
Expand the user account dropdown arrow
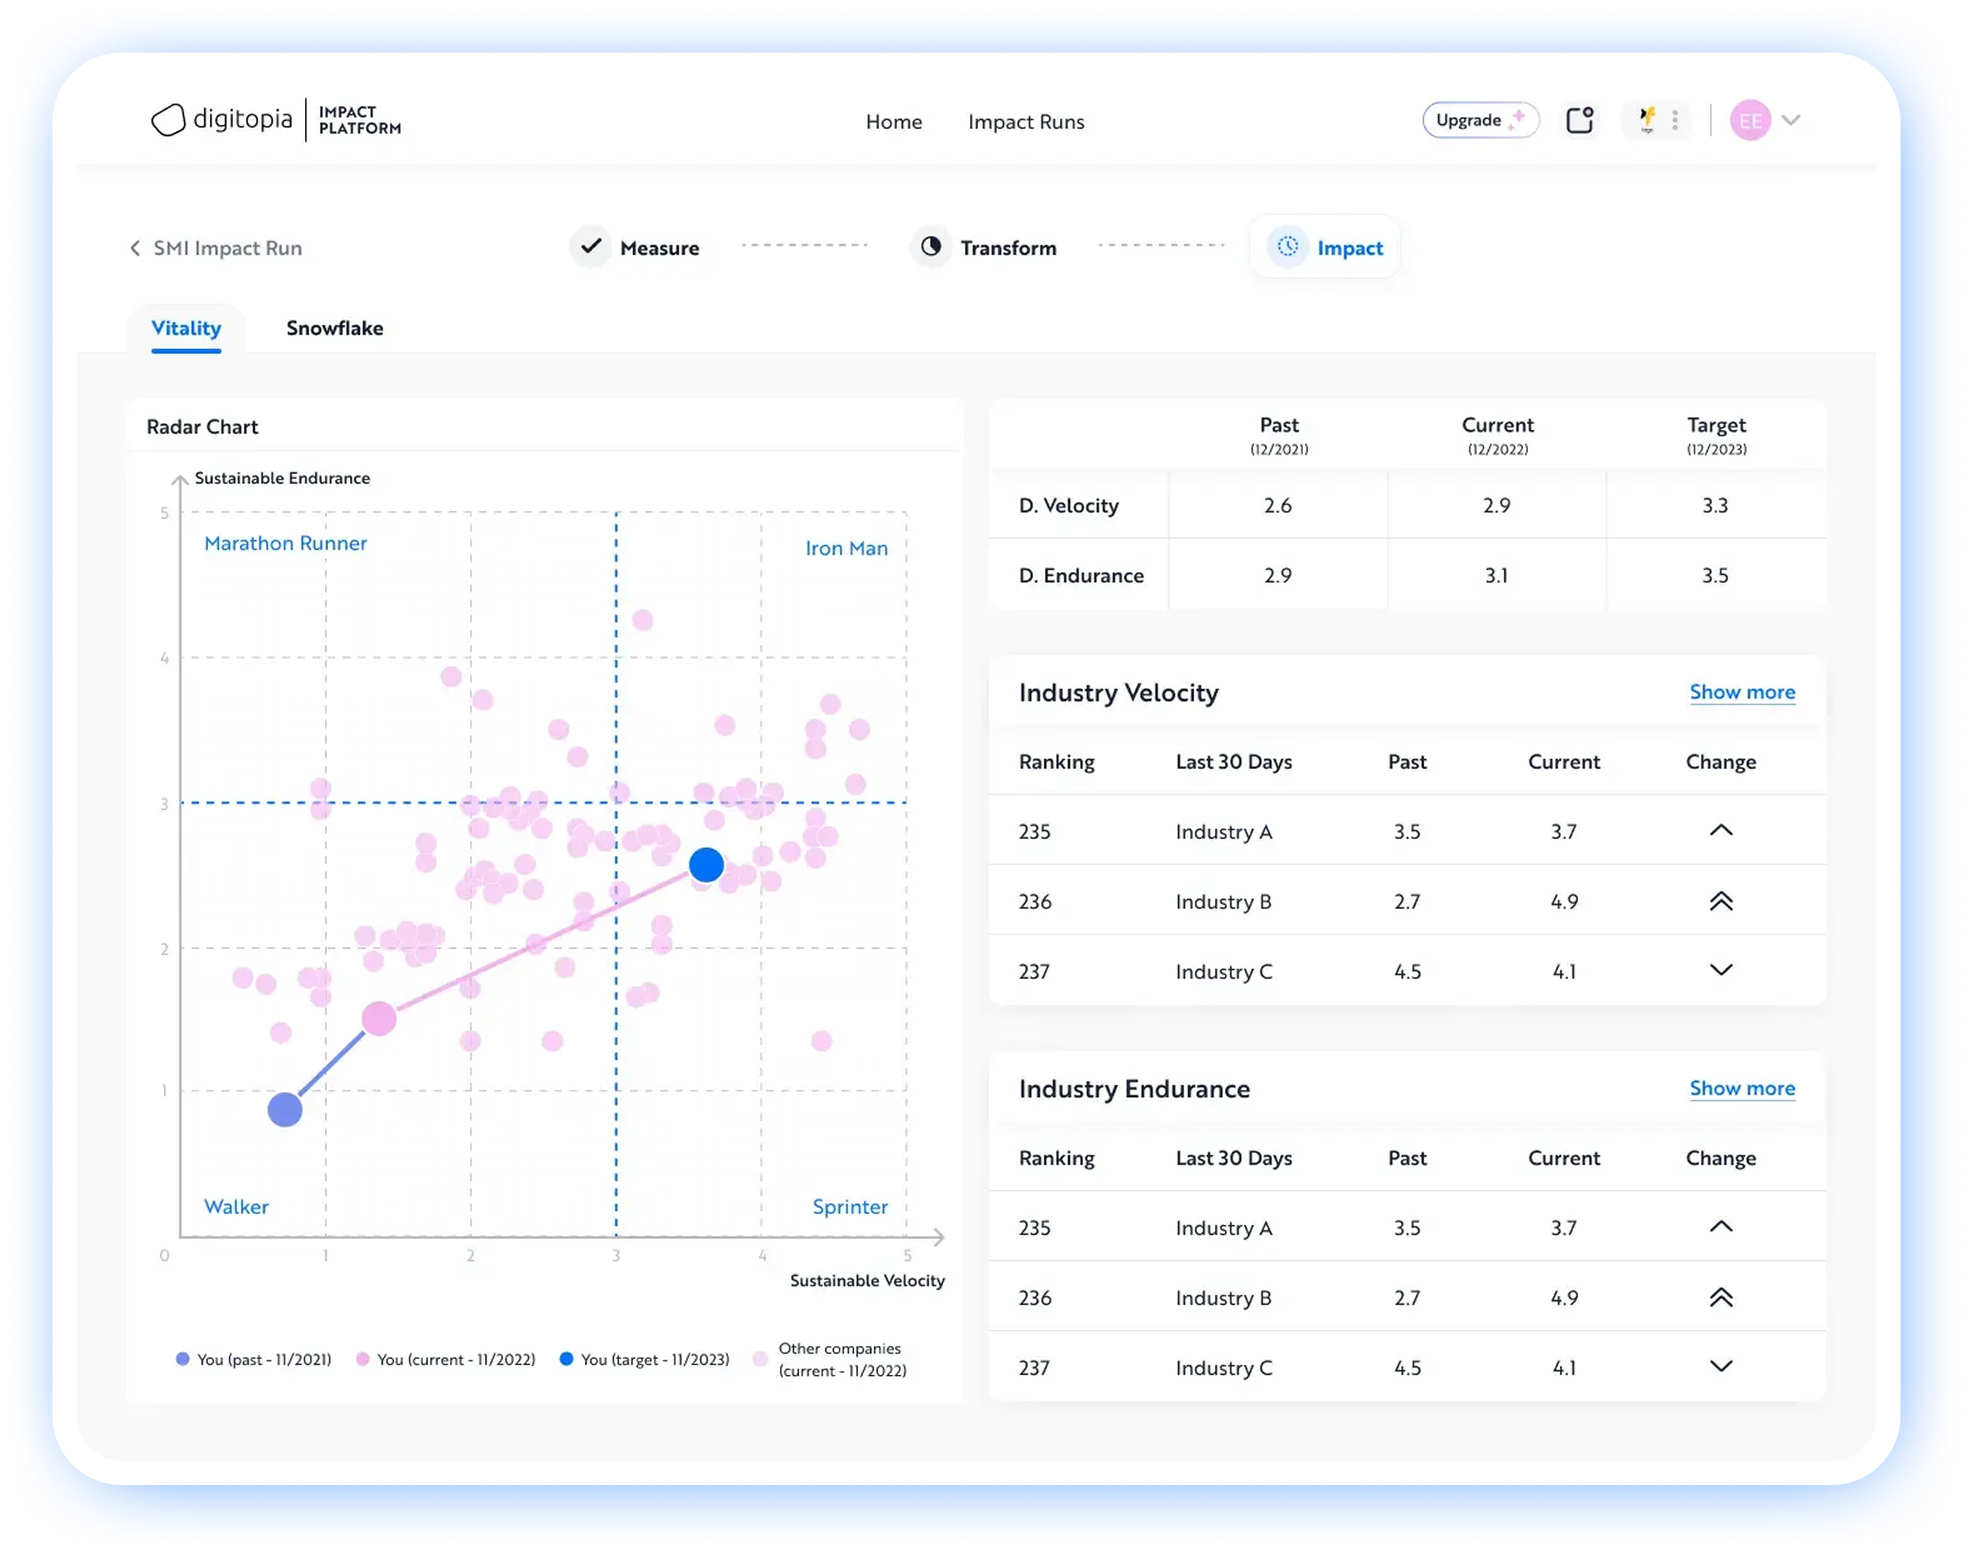pyautogui.click(x=1791, y=120)
